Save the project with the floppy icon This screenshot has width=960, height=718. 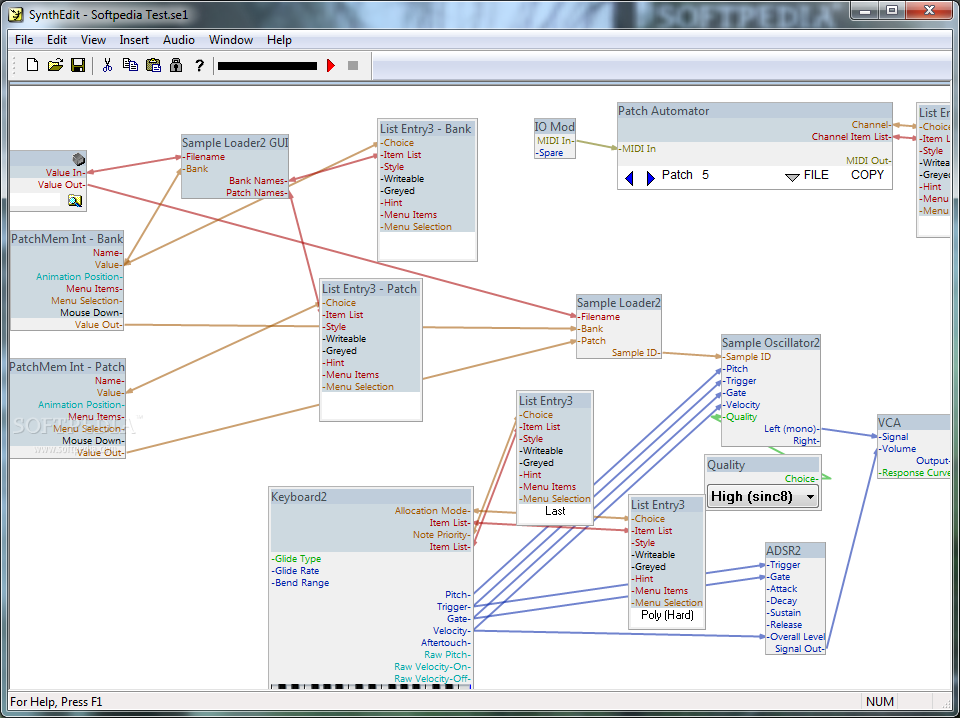click(x=78, y=65)
